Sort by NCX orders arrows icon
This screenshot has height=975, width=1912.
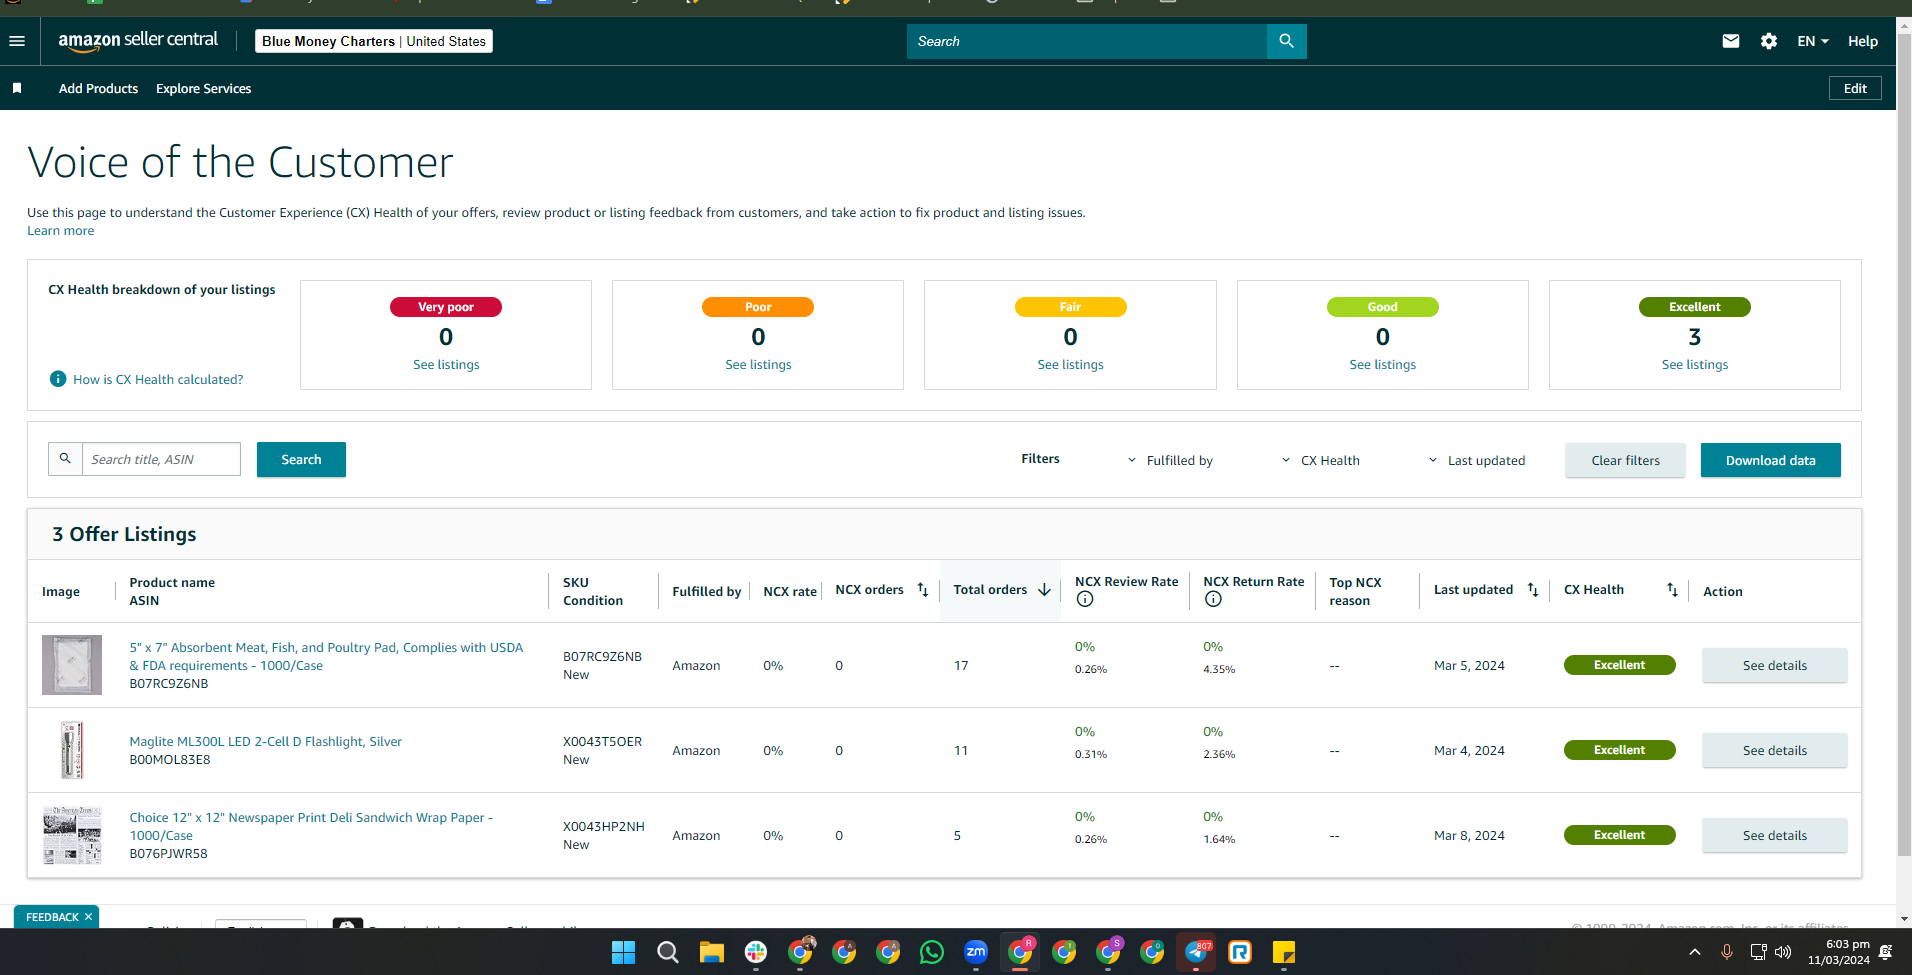coord(923,590)
